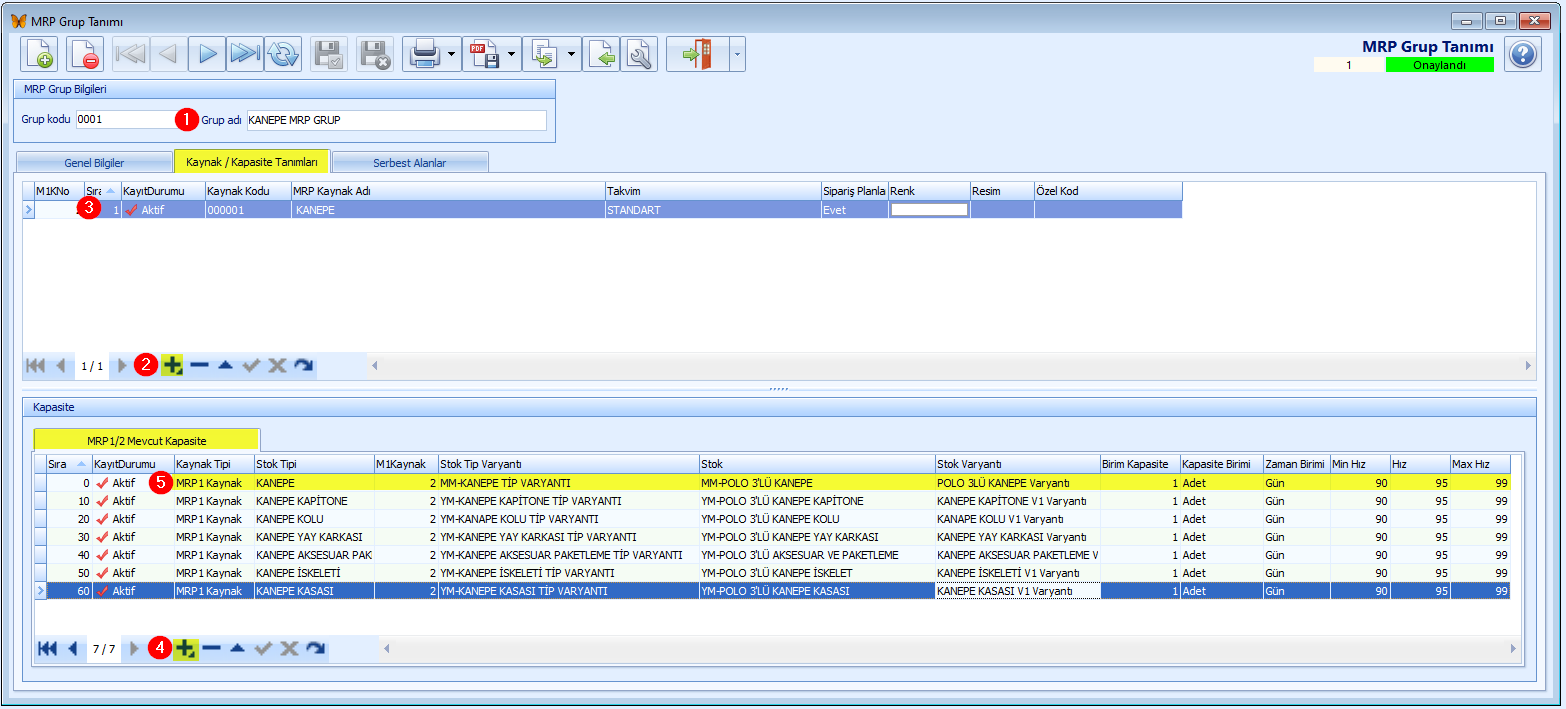Expand the PDF export dropdown arrow
1566x709 pixels.
pyautogui.click(x=512, y=54)
